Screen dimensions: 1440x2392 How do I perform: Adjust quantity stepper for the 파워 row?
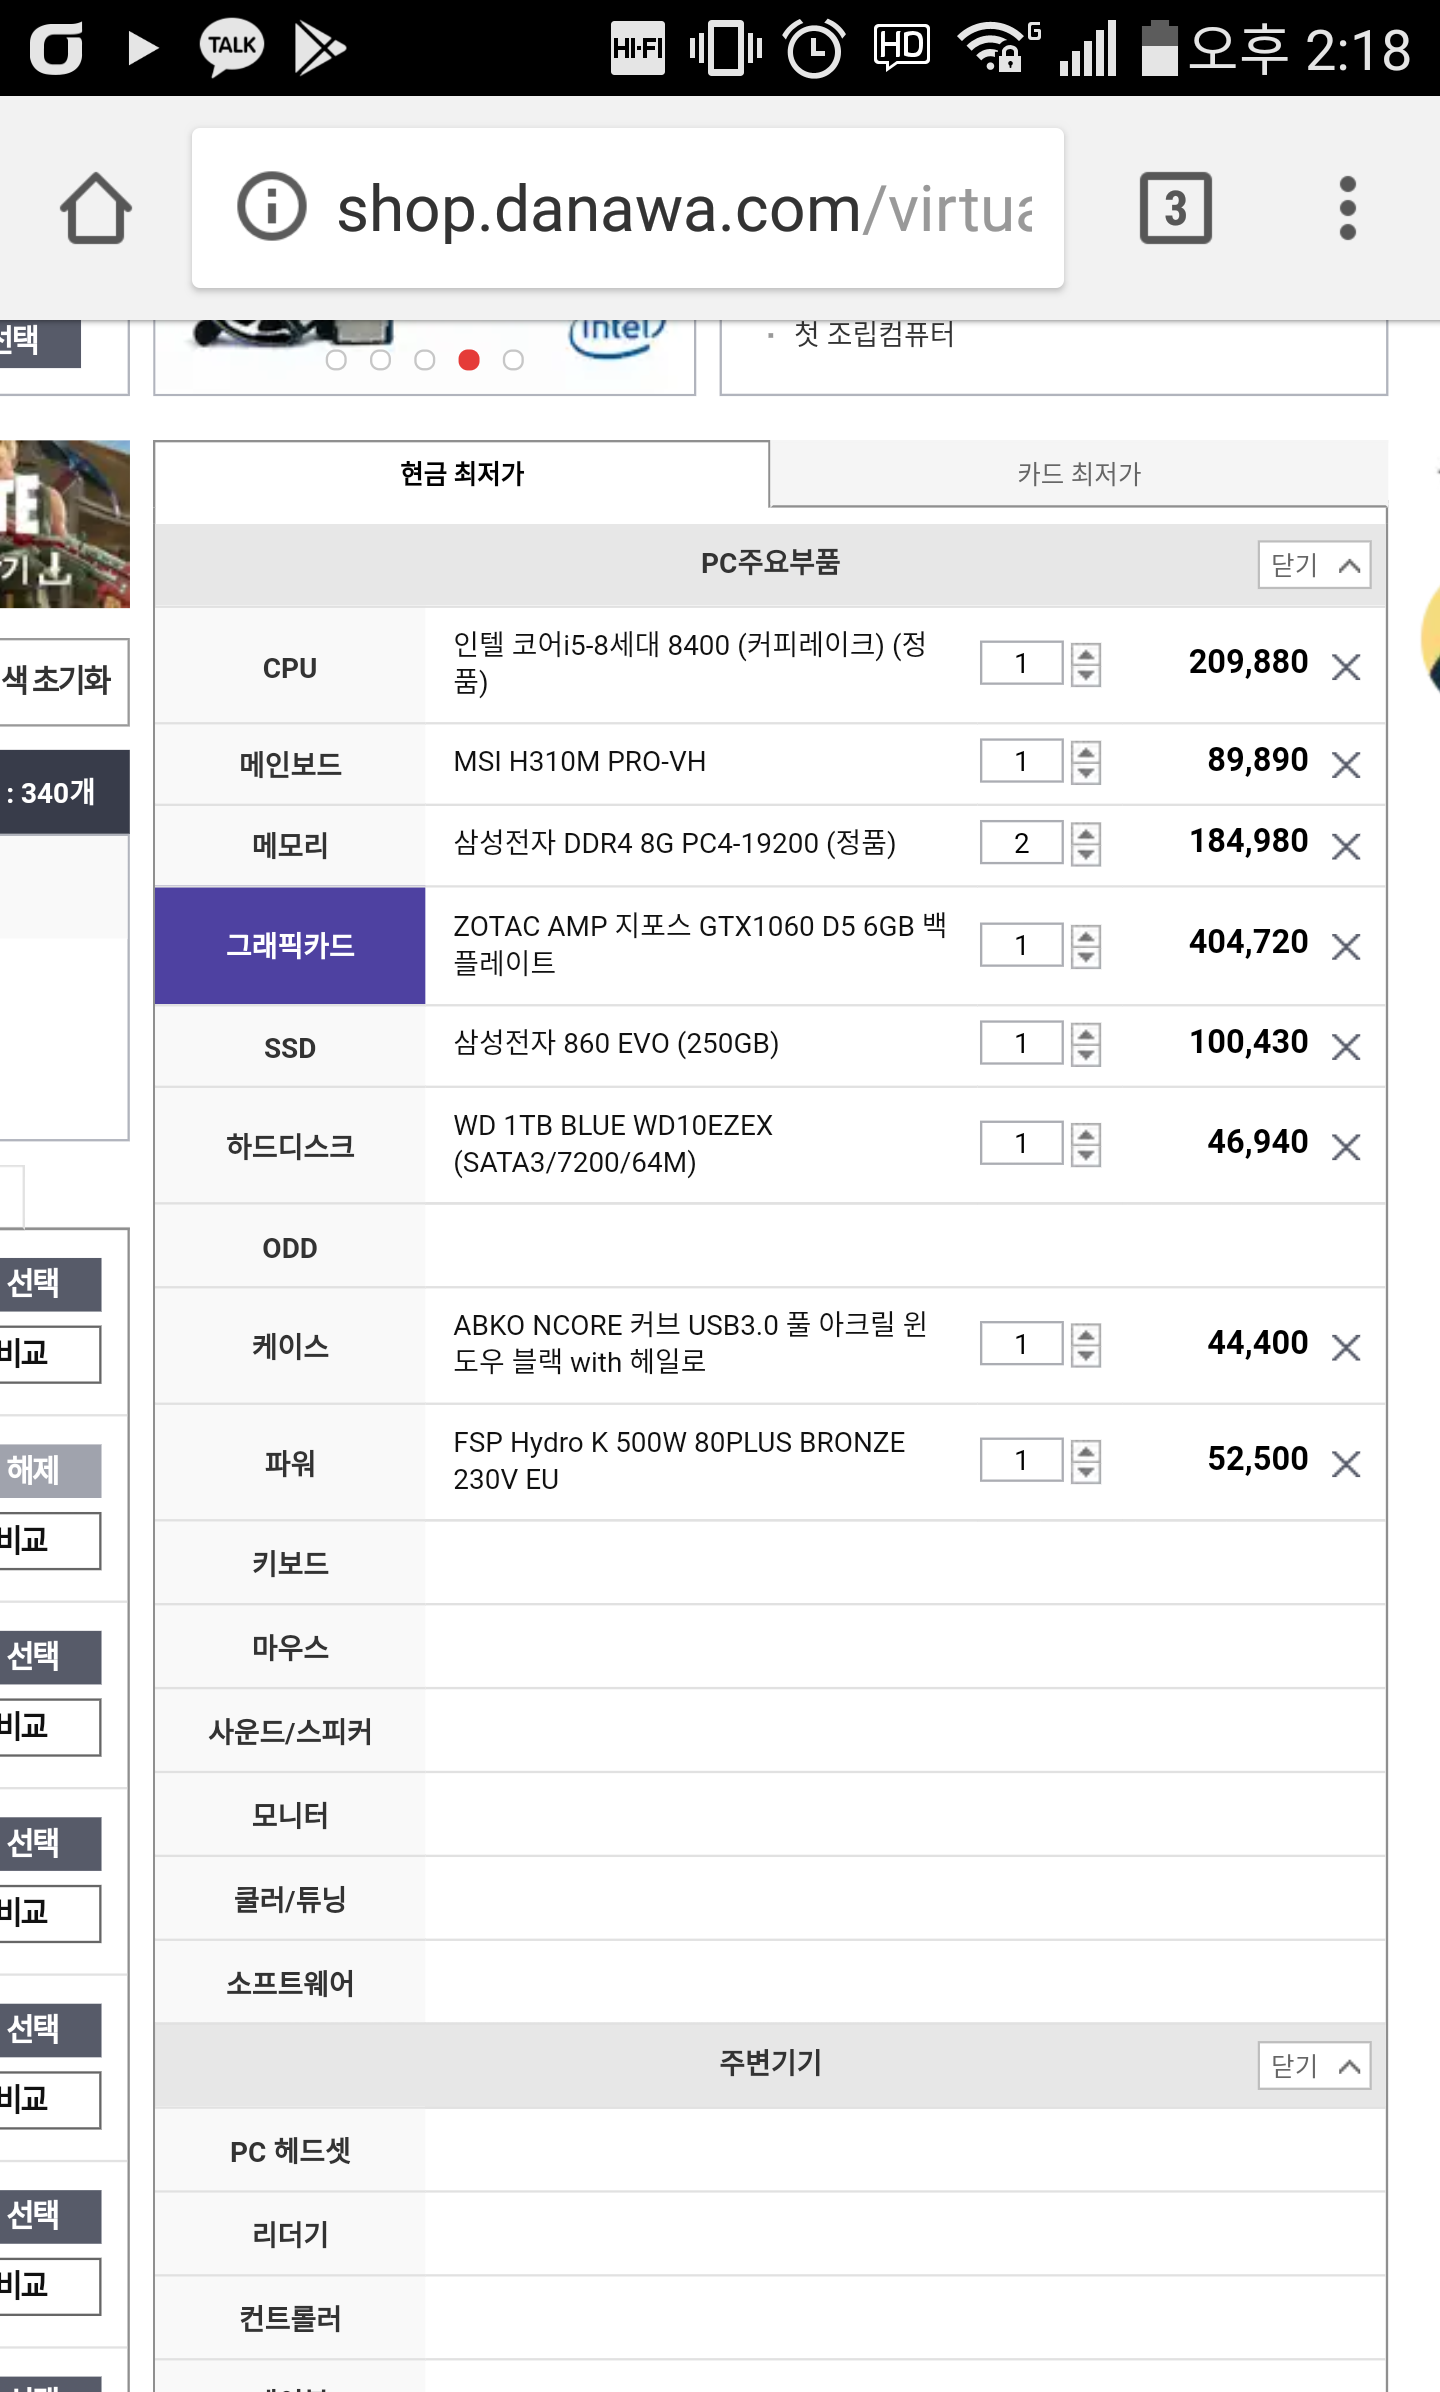click(x=1085, y=1461)
